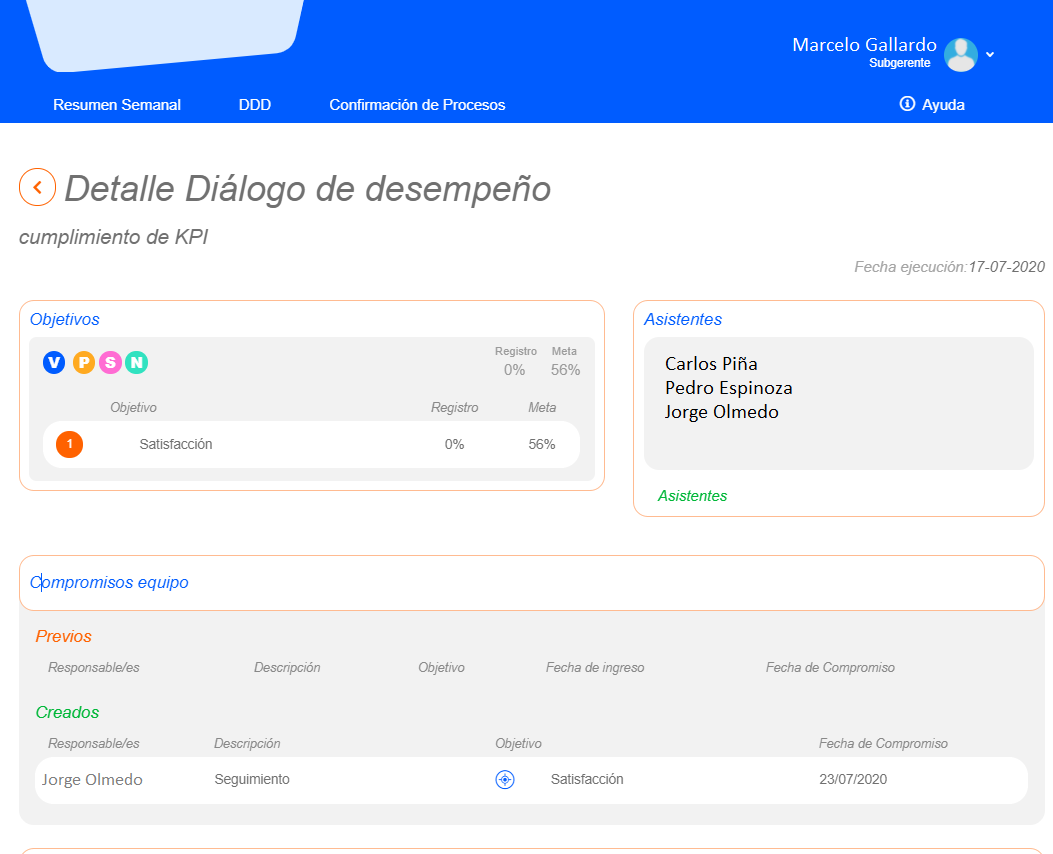Image resolution: width=1053 pixels, height=854 pixels.
Task: Click the Marcelo Gallardo user name
Action: (864, 44)
